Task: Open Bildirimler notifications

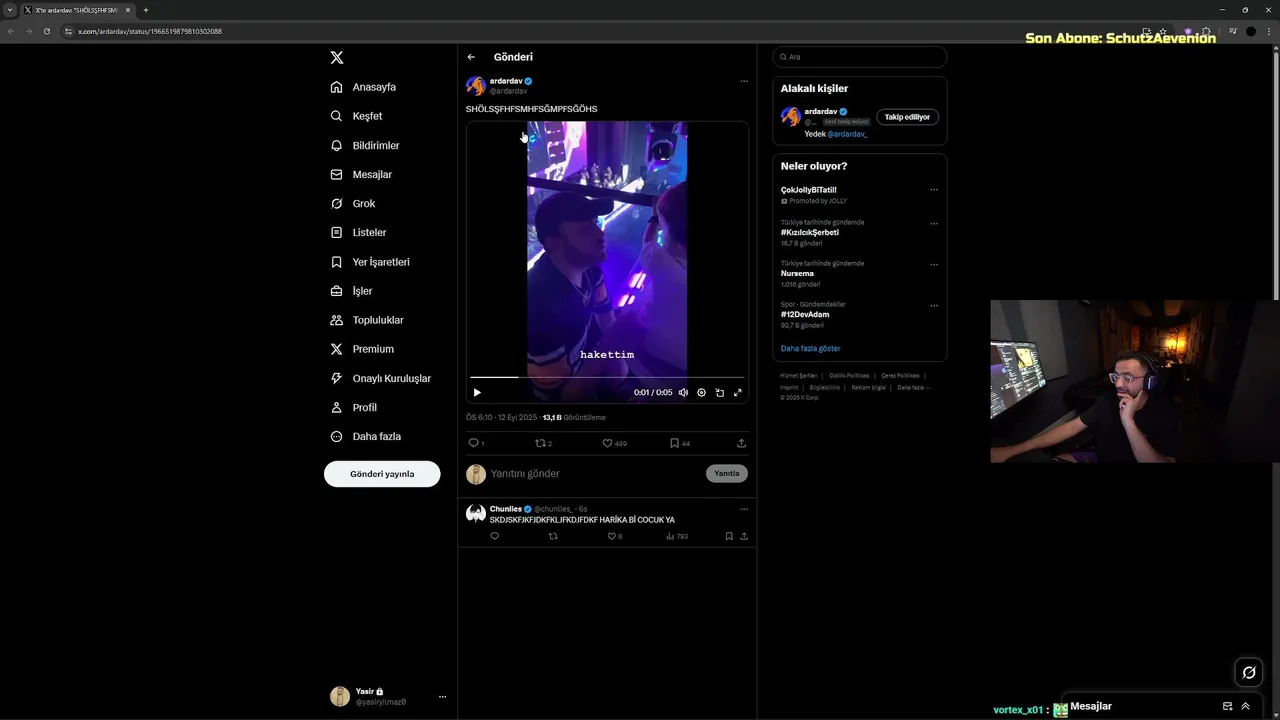Action: [x=365, y=145]
